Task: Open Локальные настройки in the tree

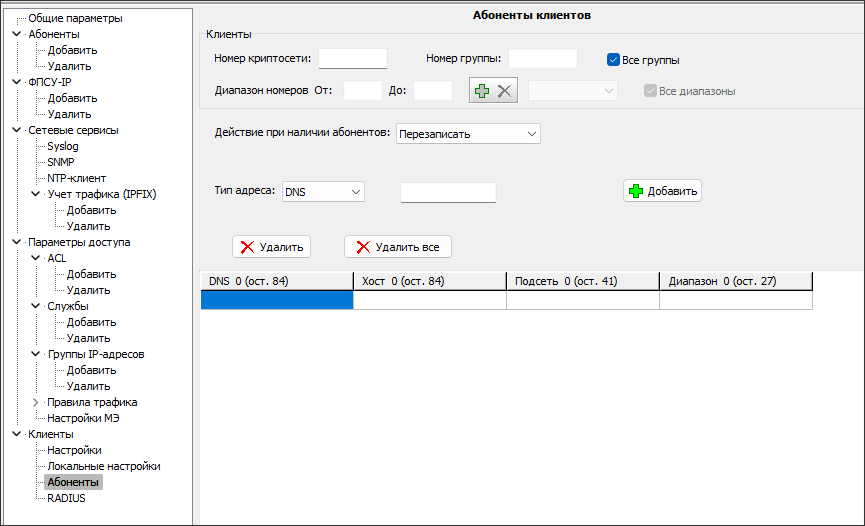Action: pos(103,466)
